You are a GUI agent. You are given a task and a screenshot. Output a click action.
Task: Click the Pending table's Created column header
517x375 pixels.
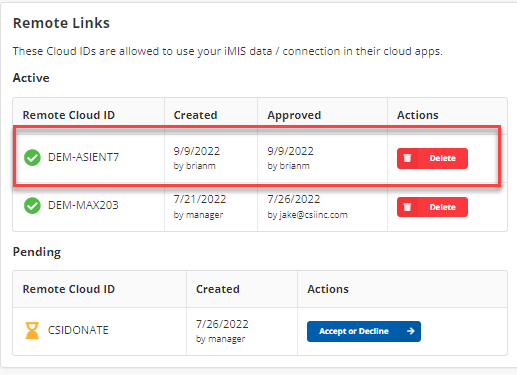[x=218, y=289]
